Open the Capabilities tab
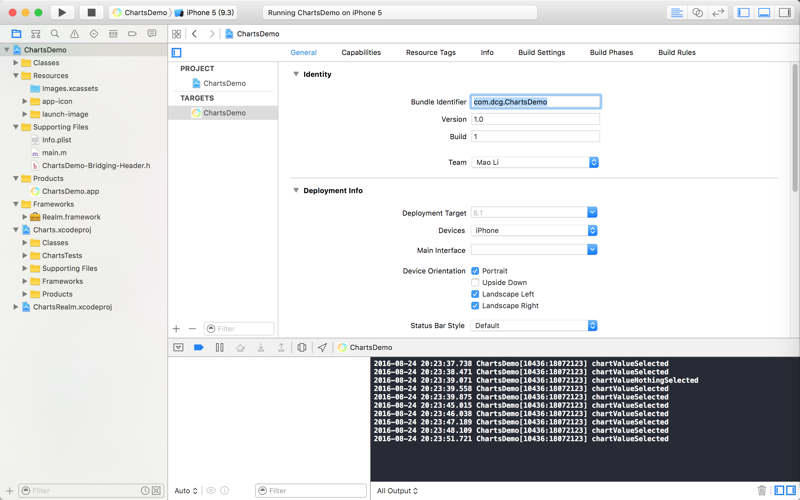The height and width of the screenshot is (500, 800). pos(361,52)
